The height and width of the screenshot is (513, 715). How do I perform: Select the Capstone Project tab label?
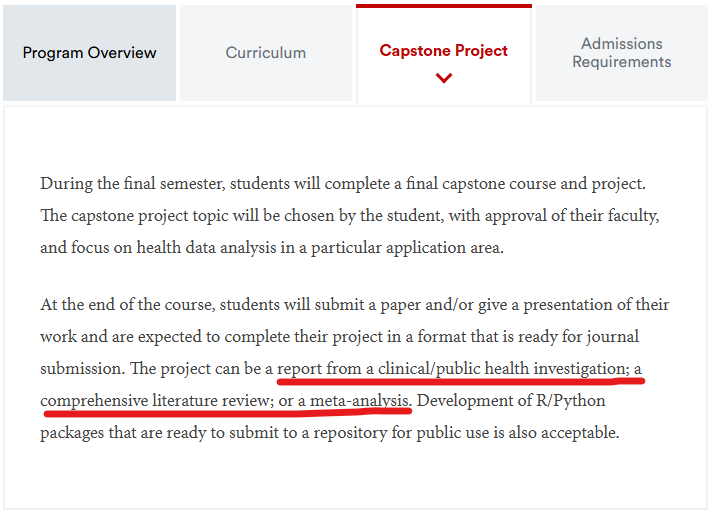[x=443, y=51]
